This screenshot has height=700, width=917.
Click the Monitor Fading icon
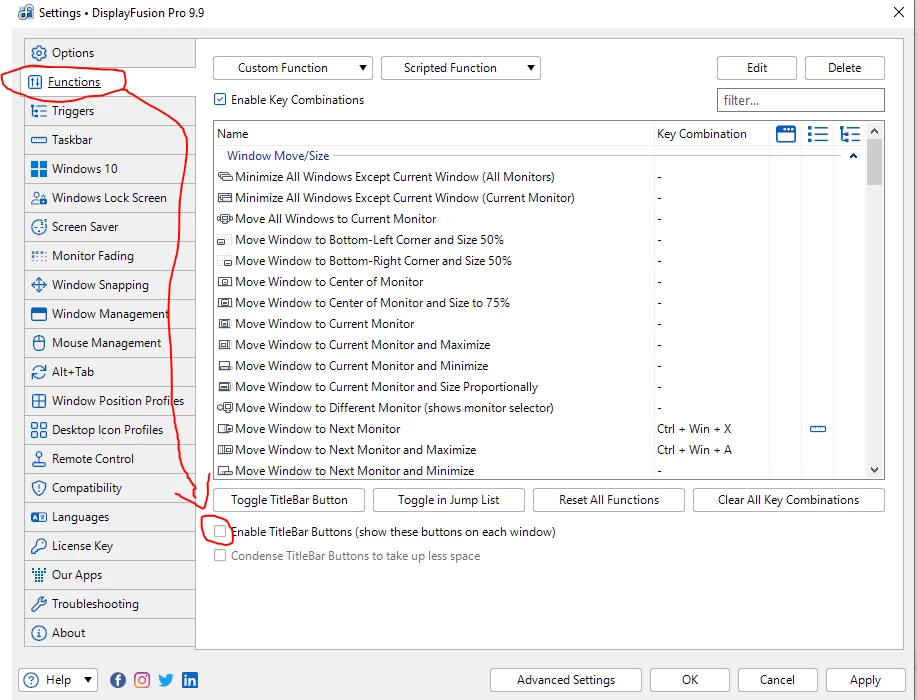(x=39, y=256)
